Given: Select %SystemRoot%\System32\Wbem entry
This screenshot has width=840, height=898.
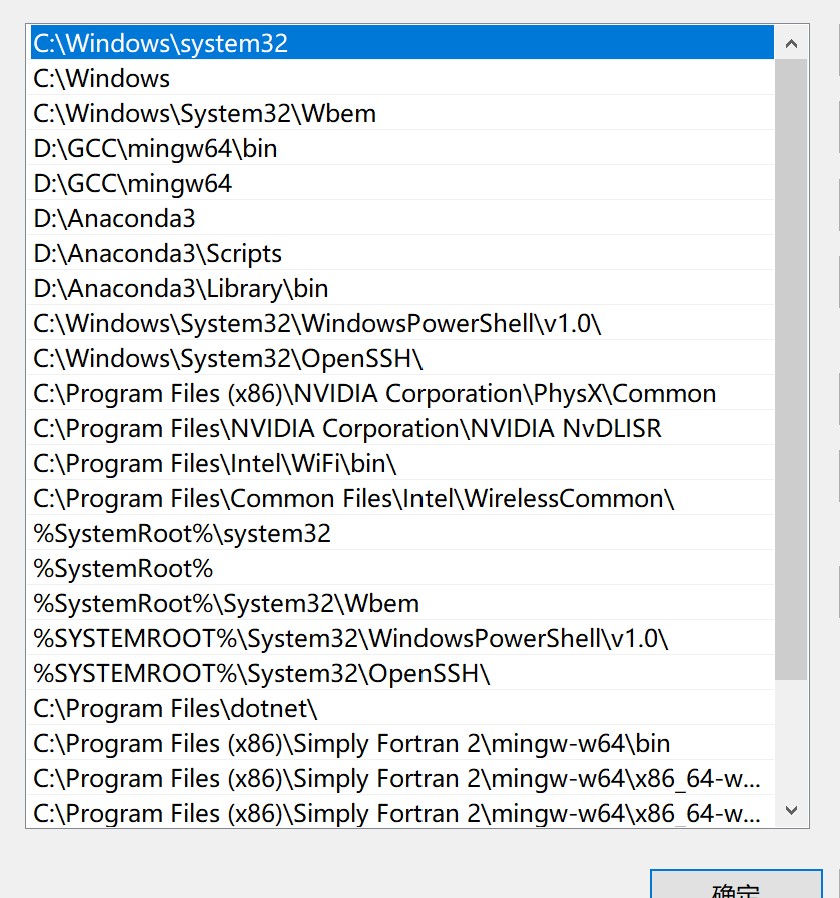Looking at the screenshot, I should [402, 603].
